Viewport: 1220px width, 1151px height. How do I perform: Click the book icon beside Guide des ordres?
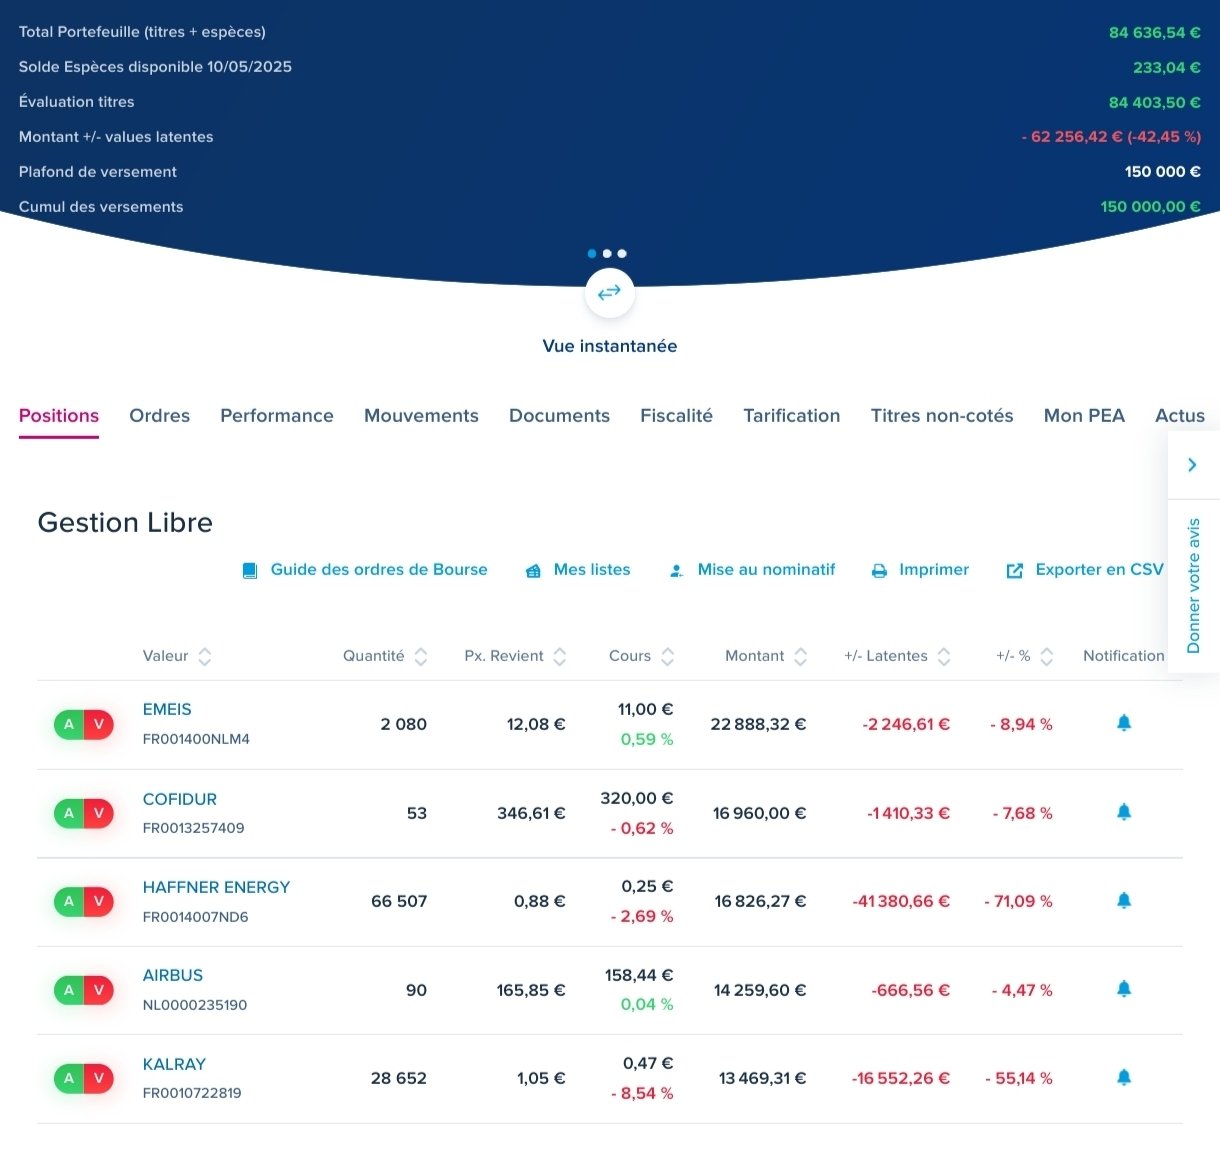coord(250,571)
